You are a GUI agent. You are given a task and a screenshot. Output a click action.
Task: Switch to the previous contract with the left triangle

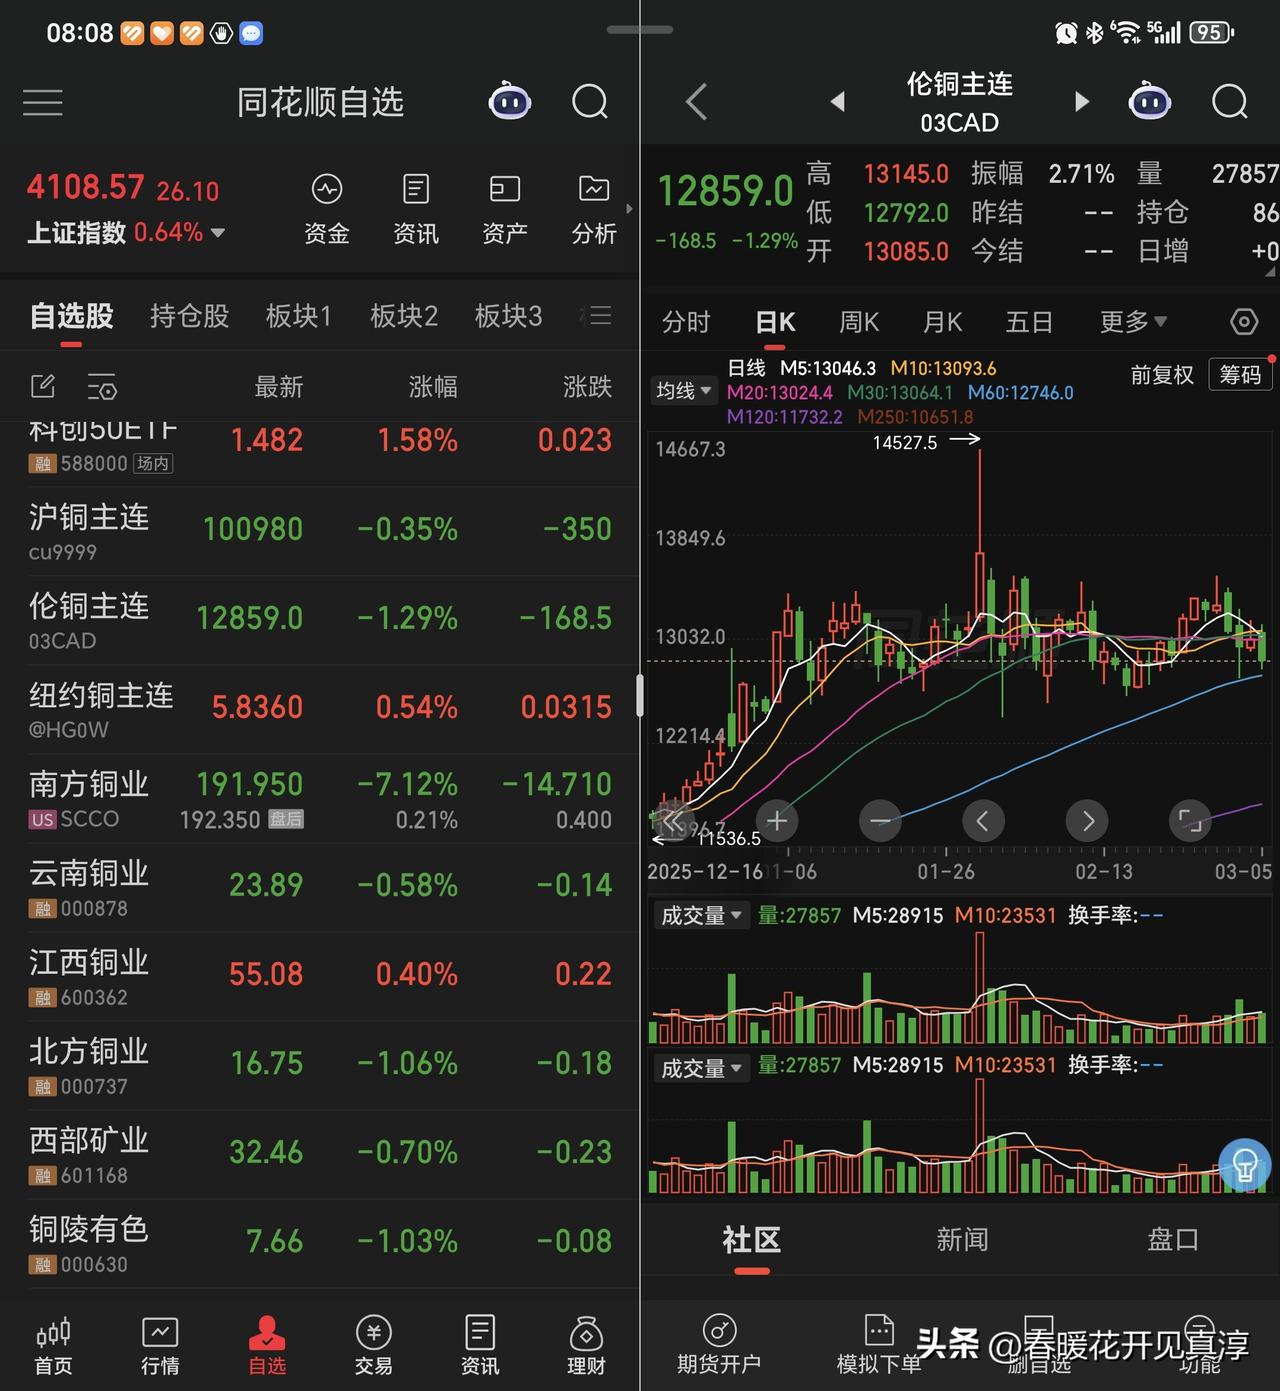tap(838, 101)
